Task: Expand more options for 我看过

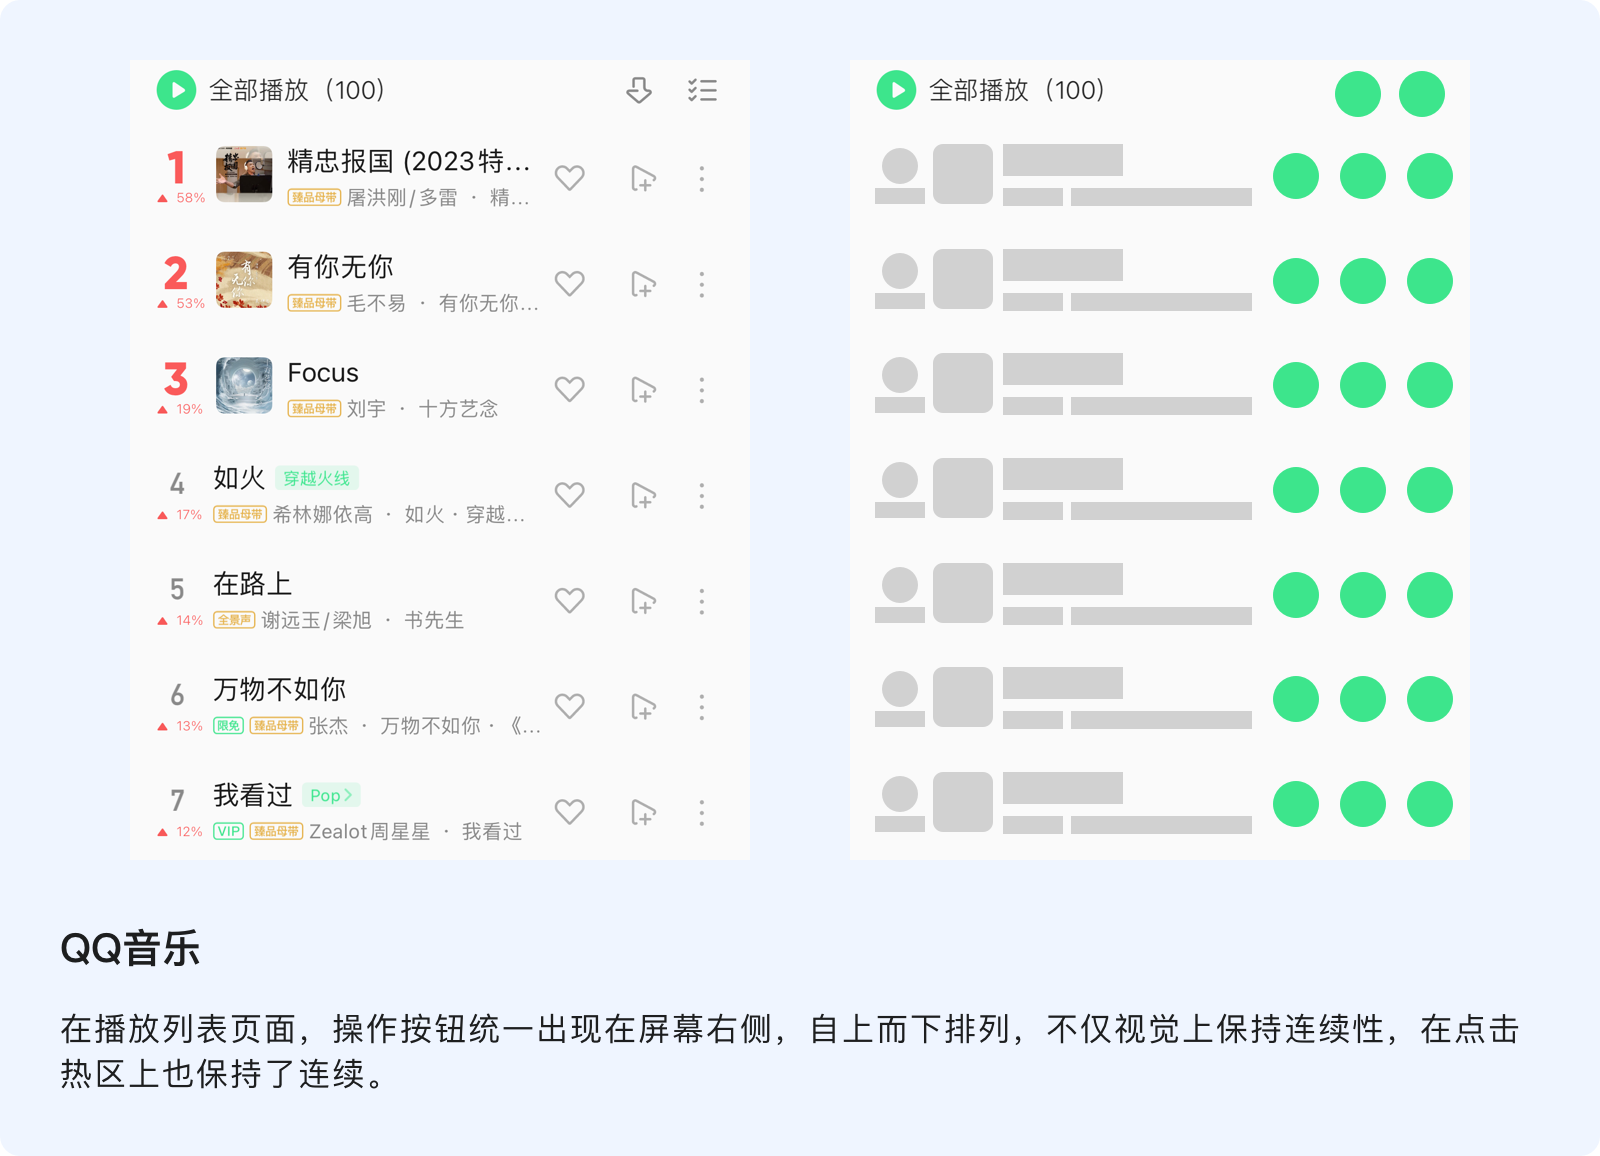Action: point(702,813)
